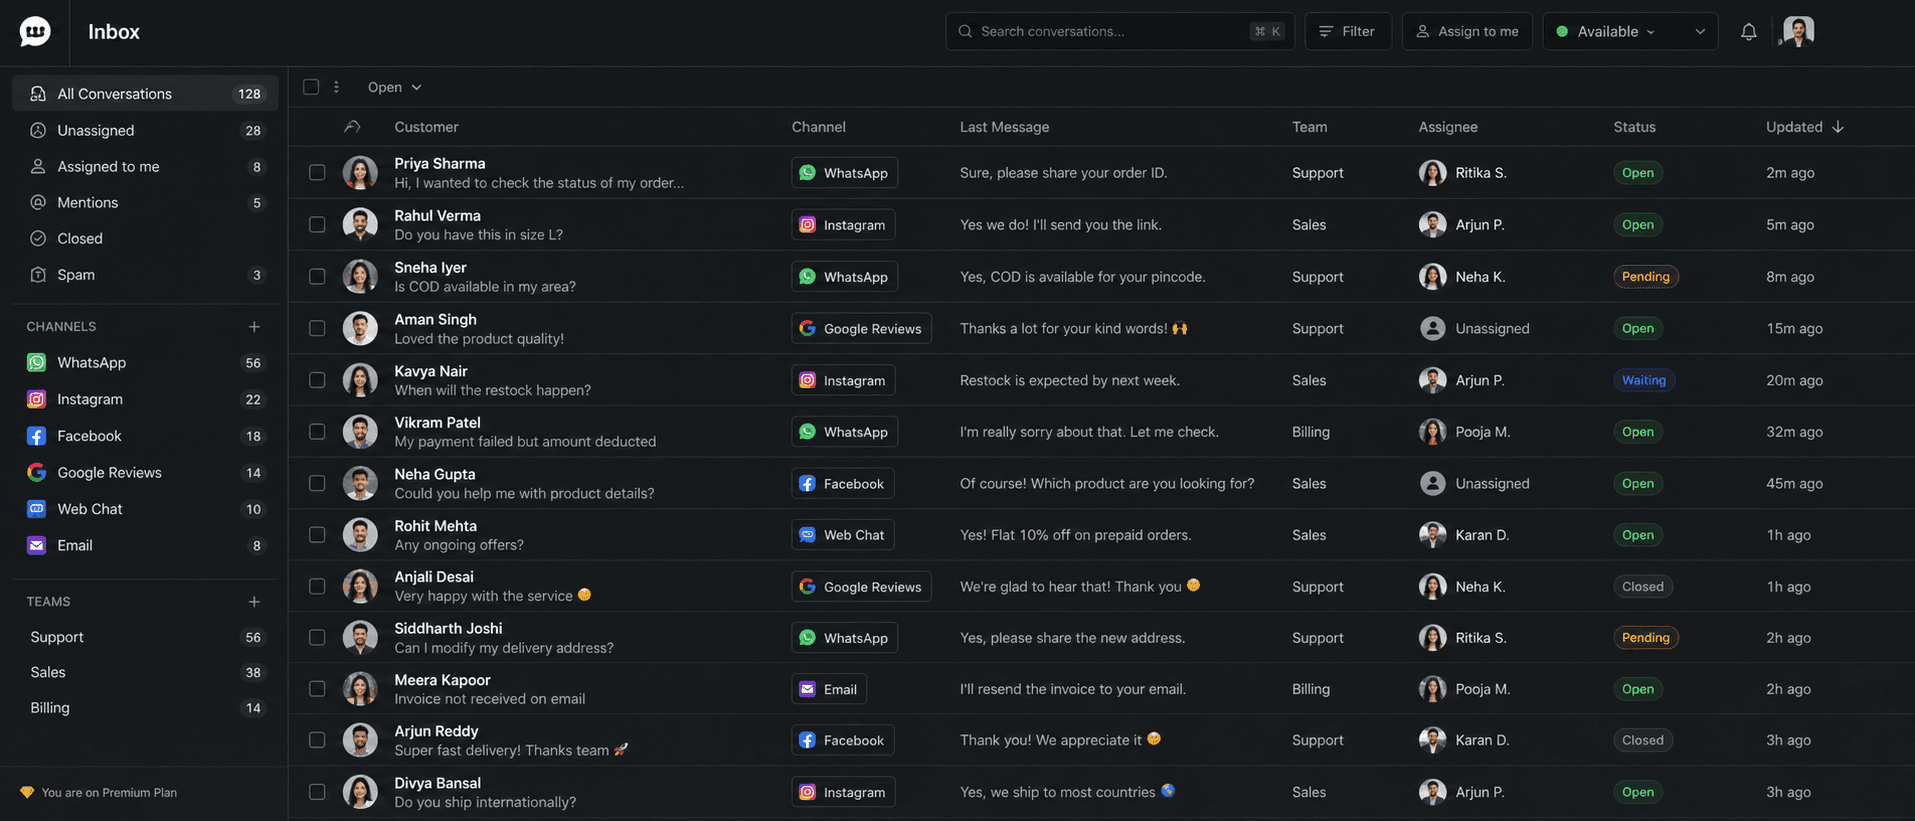Select Rahul Verma conversation checkbox

(x=317, y=225)
